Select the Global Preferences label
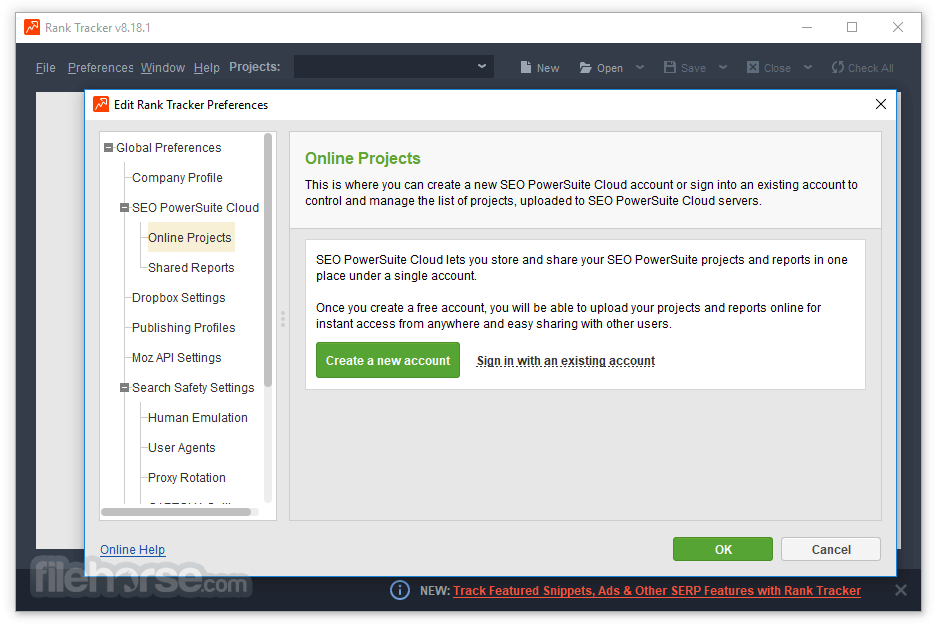Image resolution: width=935 pixels, height=628 pixels. tap(168, 147)
